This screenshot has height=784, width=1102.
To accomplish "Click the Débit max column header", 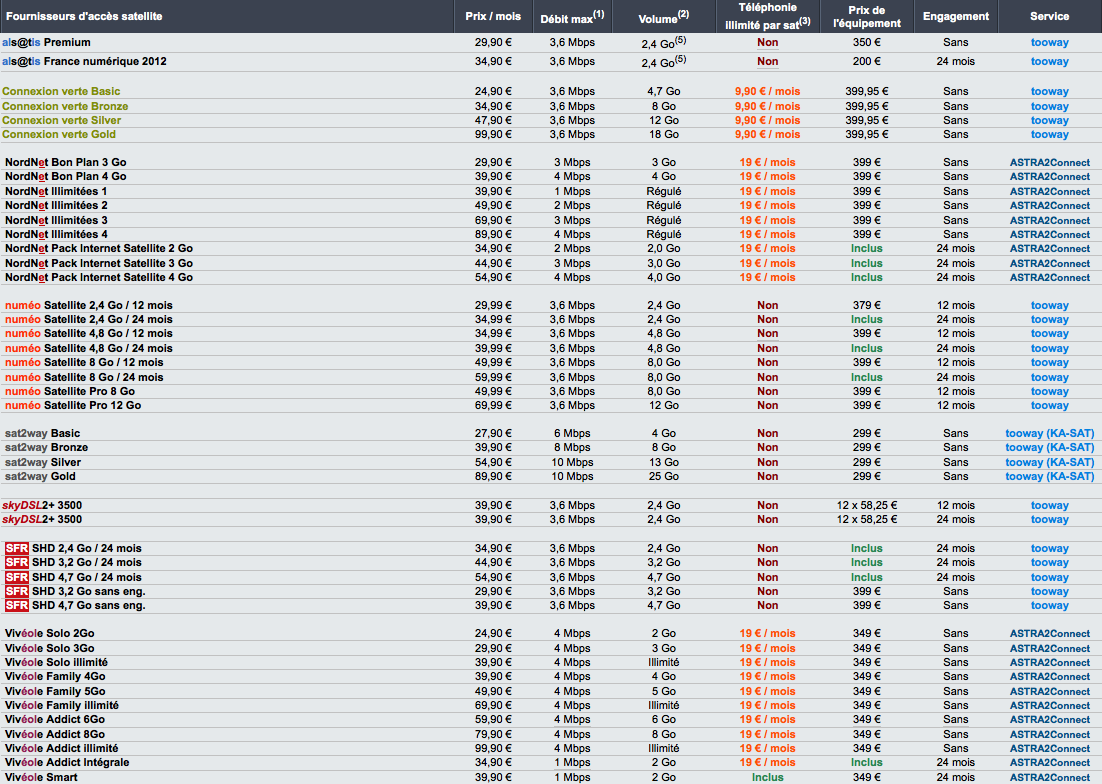I will pos(571,17).
